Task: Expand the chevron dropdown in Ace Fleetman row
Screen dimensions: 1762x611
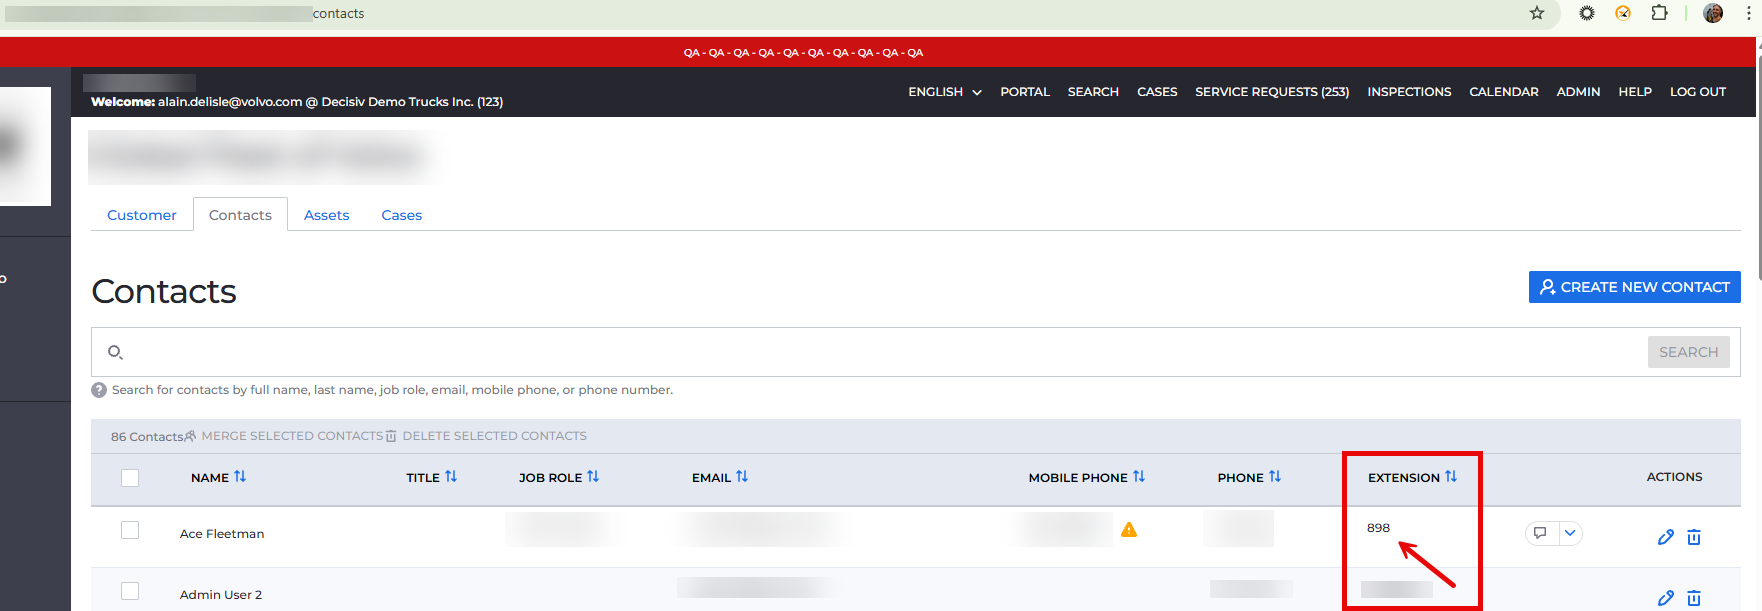Action: (1570, 533)
